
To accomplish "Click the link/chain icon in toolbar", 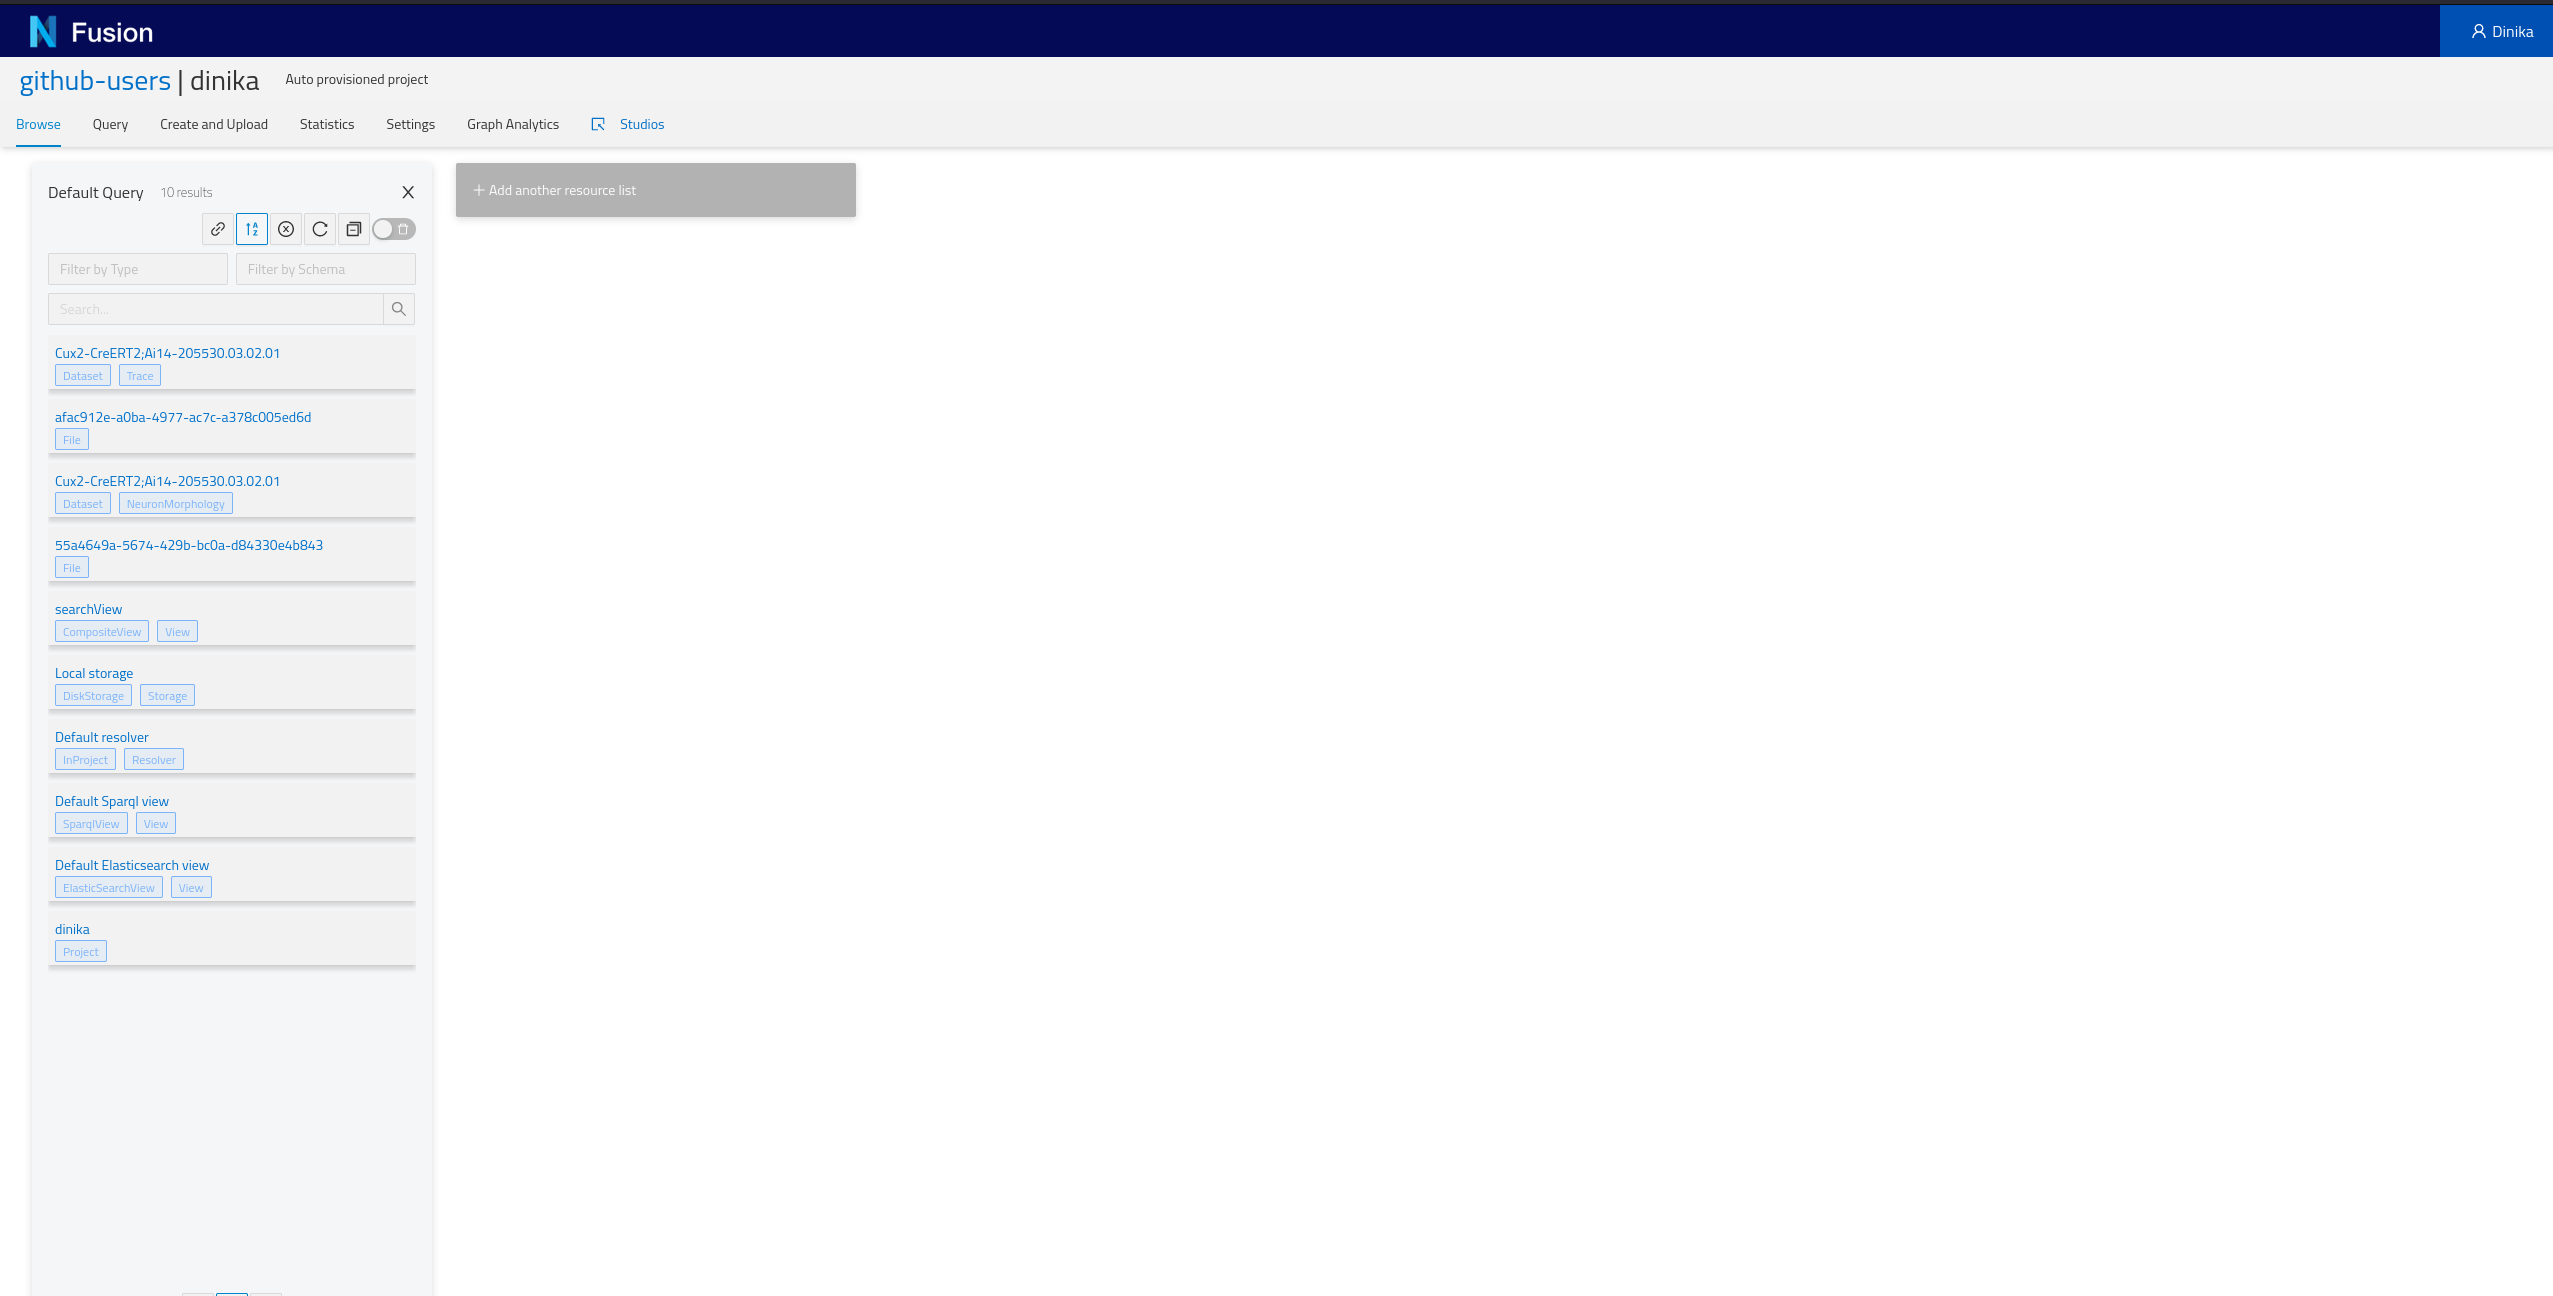I will pos(216,228).
